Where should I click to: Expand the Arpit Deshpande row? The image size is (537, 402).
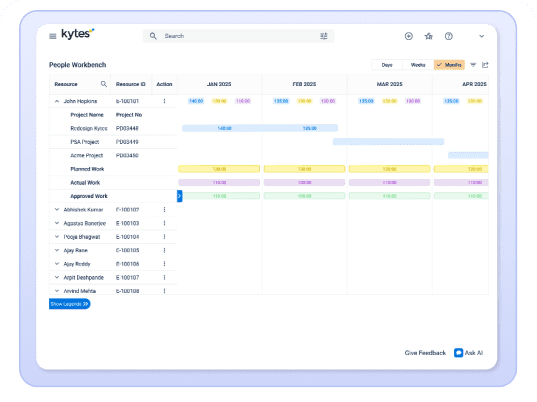57,277
